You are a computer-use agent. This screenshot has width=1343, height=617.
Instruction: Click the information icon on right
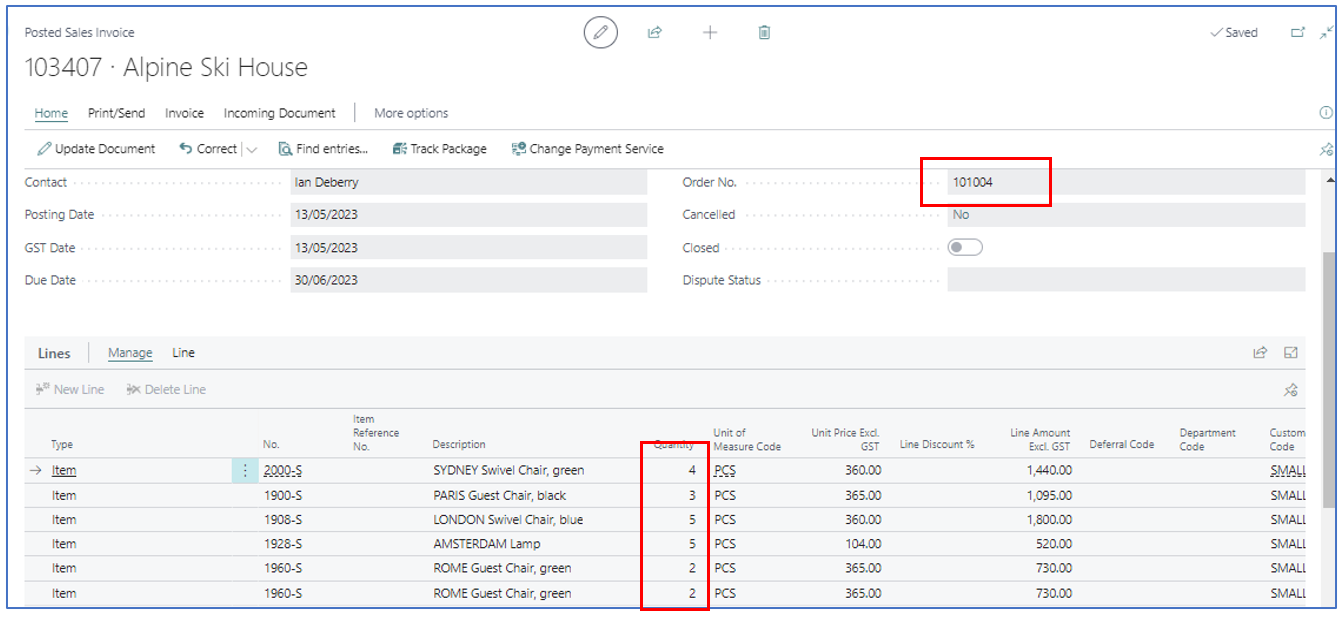(x=1326, y=113)
